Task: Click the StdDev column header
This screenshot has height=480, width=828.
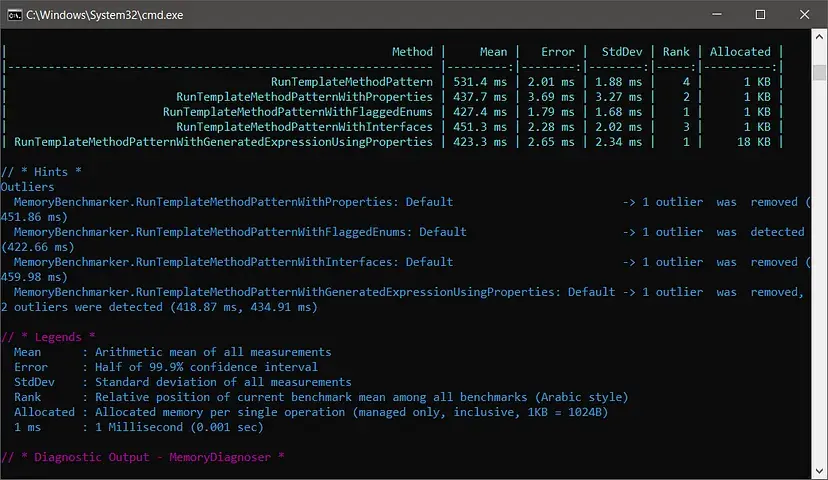Action: pyautogui.click(x=622, y=52)
